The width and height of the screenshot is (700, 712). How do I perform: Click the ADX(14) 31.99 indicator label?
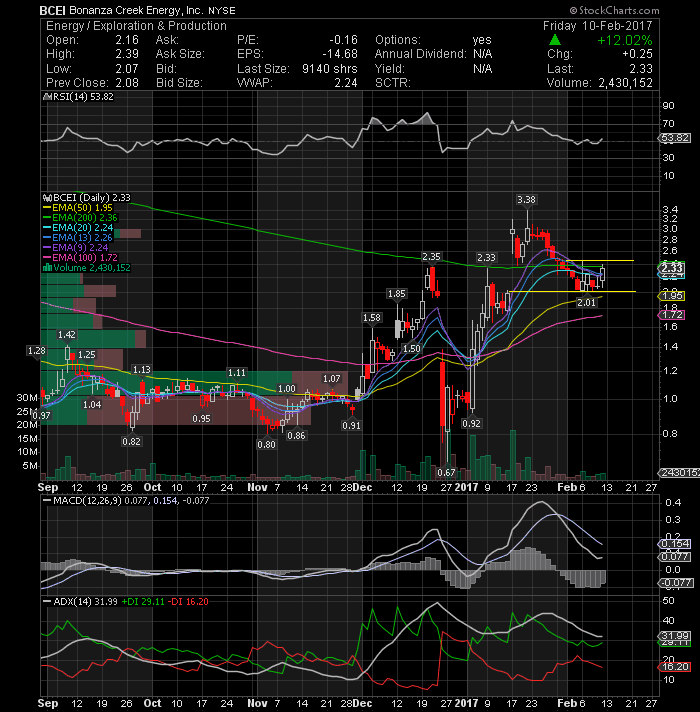[80, 602]
